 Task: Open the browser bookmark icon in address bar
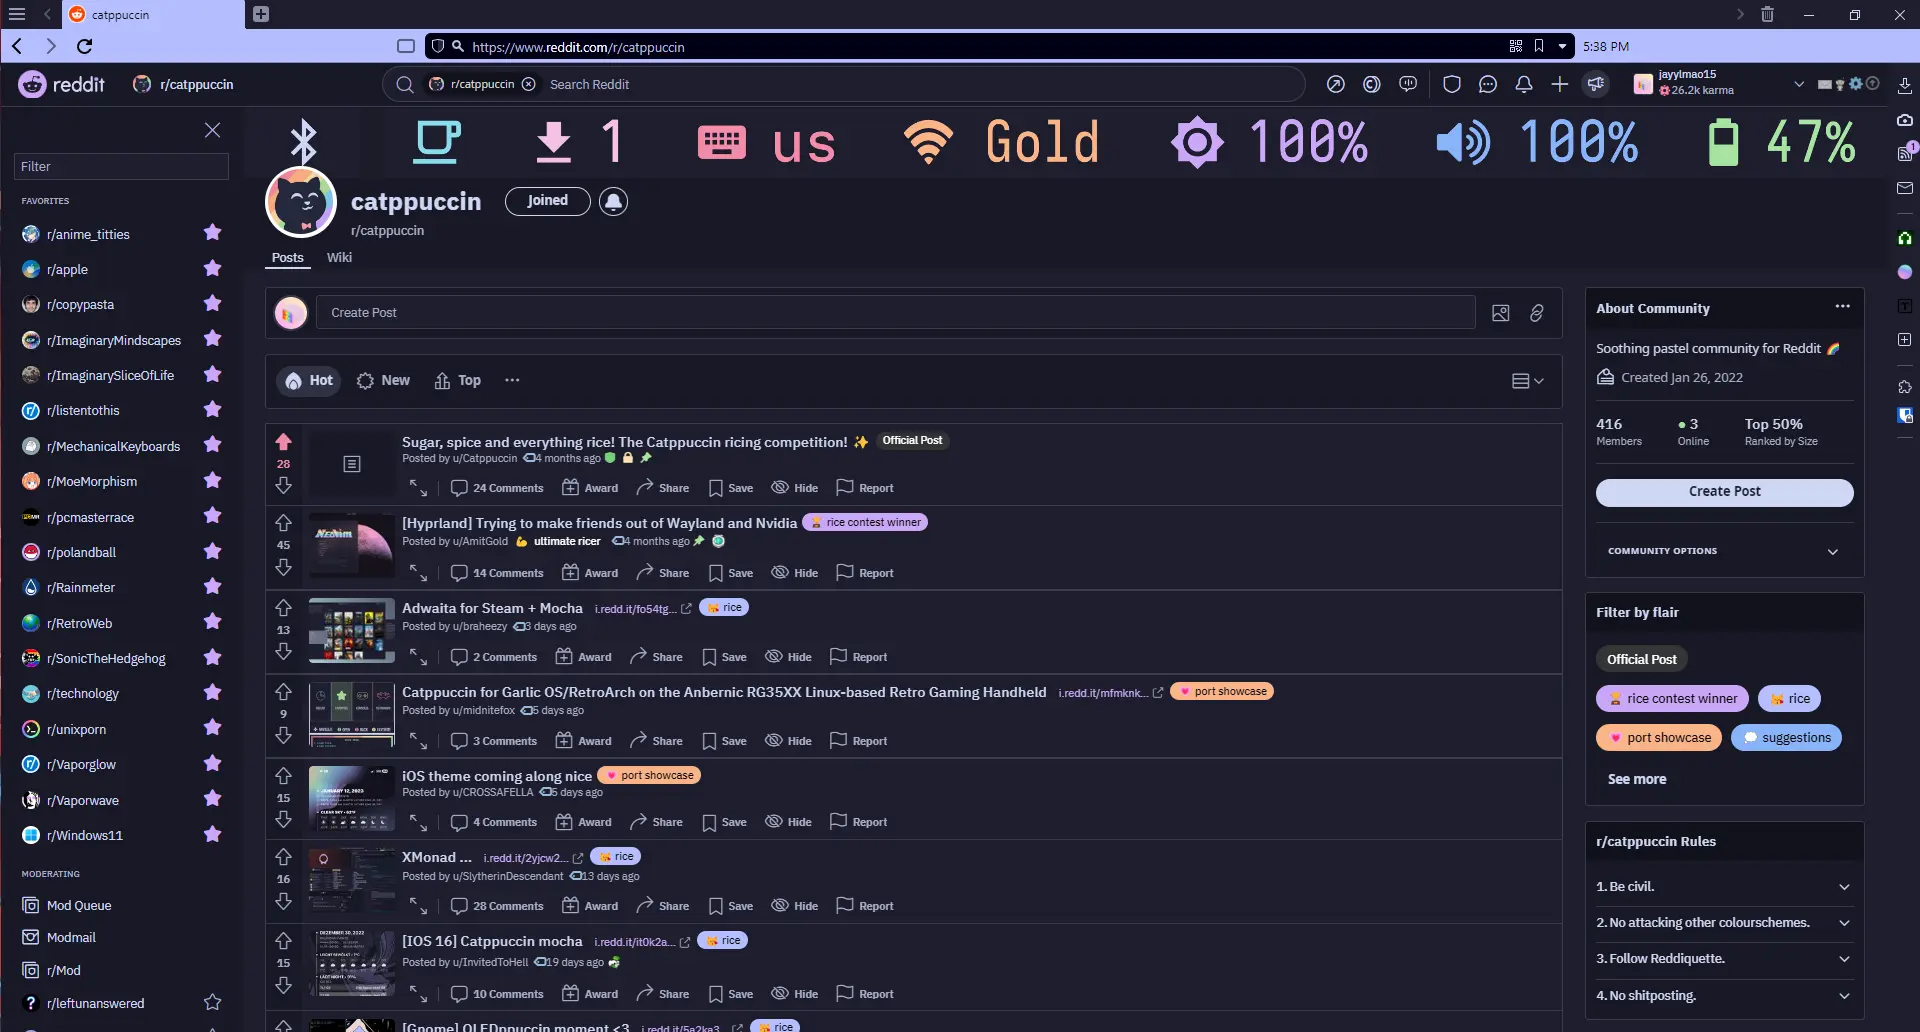tap(1539, 46)
